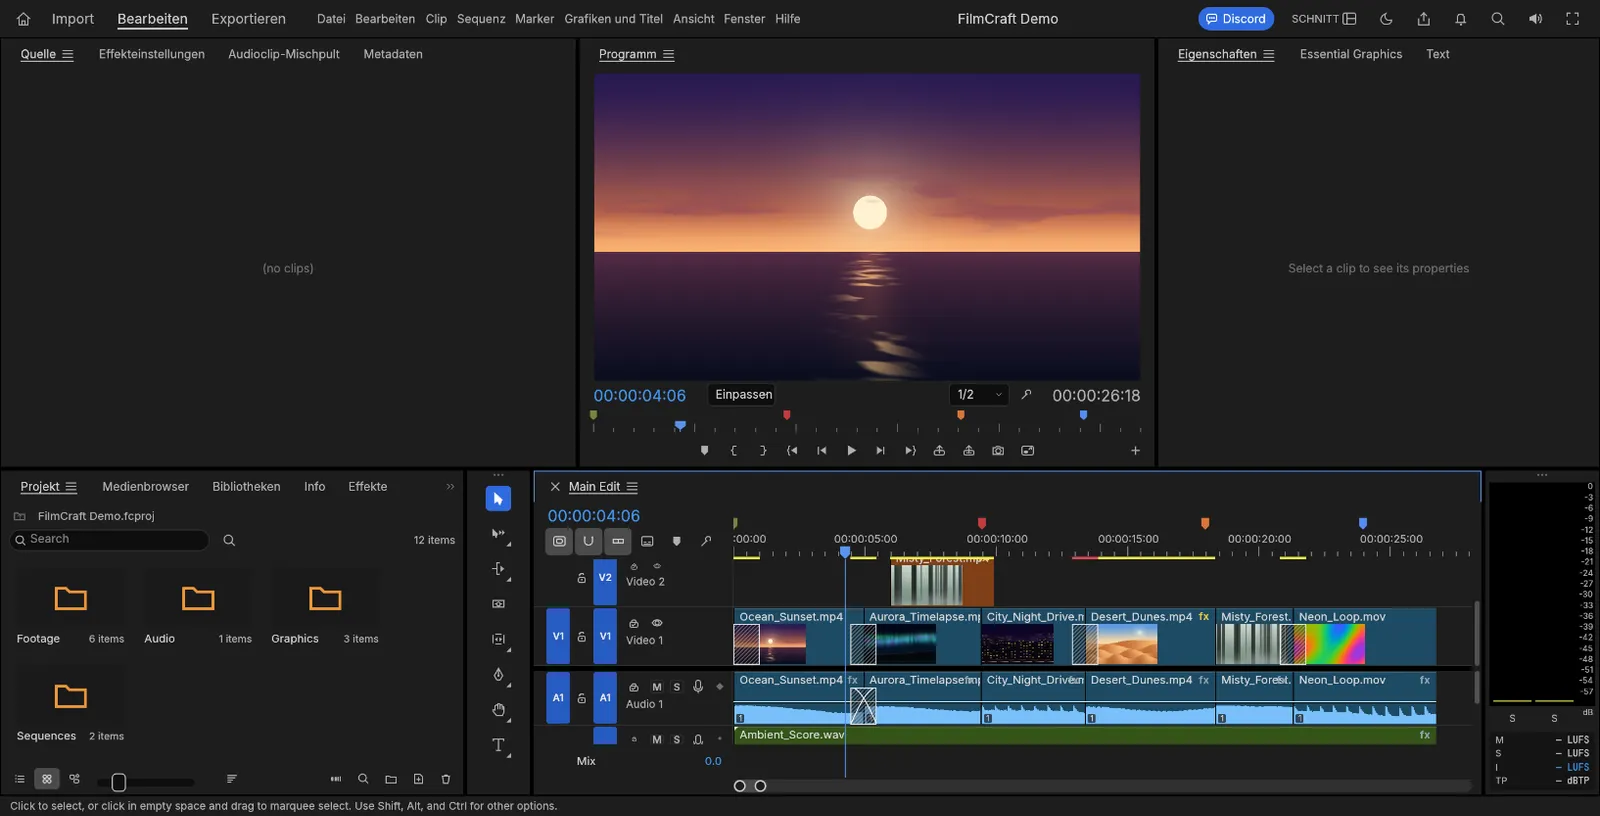The image size is (1600, 816).
Task: Adjust the thumbnail size slider in Projekt
Action: [146, 782]
